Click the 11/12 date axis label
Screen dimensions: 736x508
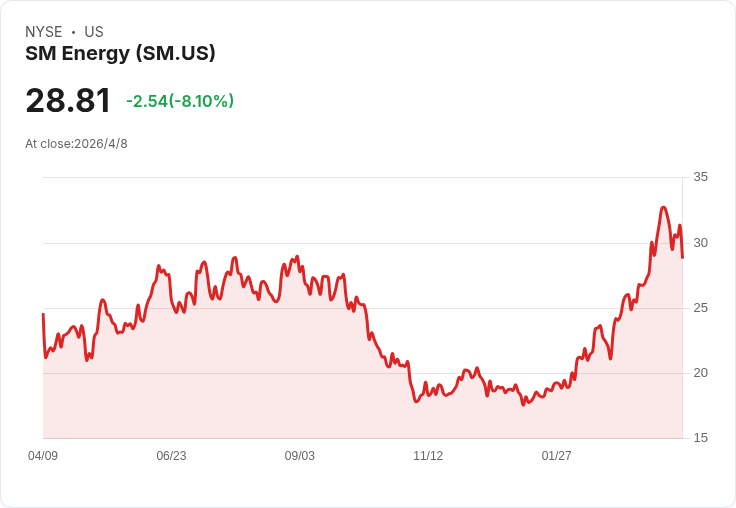click(428, 455)
